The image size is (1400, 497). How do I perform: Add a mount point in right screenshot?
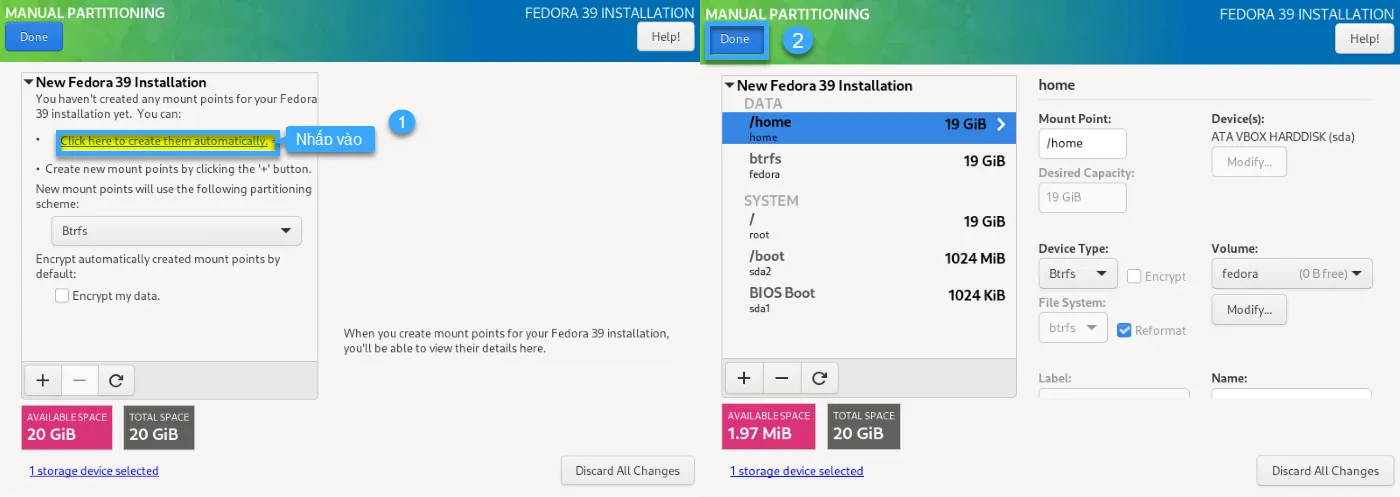tap(743, 378)
